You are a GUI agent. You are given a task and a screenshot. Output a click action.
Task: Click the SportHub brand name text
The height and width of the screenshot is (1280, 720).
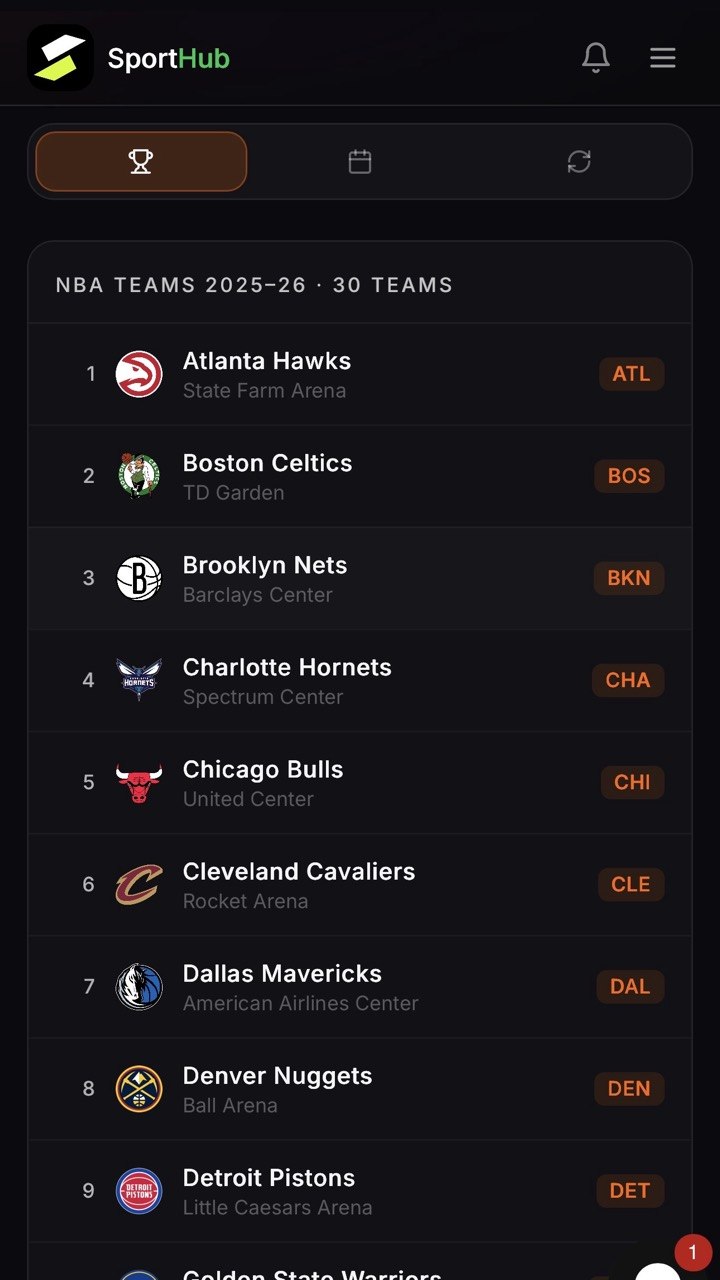(x=169, y=59)
